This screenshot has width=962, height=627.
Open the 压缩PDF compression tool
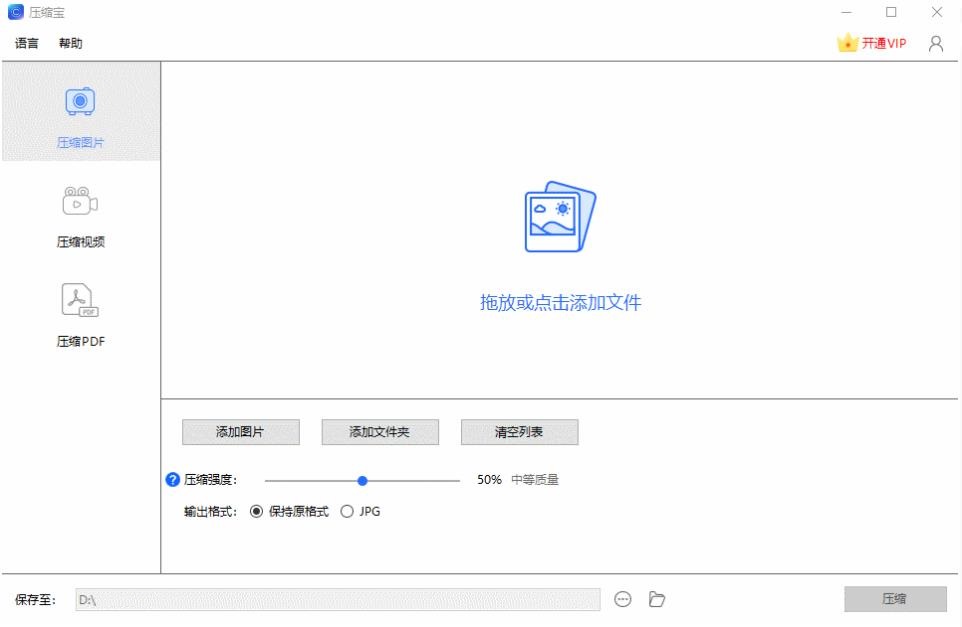click(x=80, y=313)
